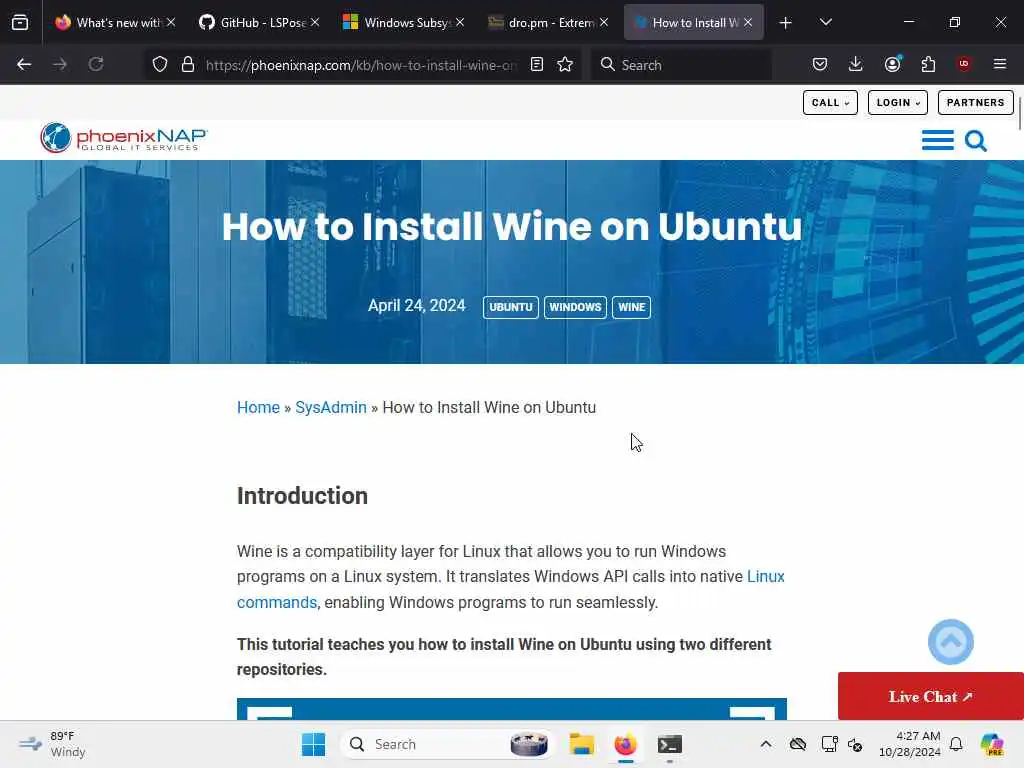Open Firefox View icon at top-left
1024x768 pixels.
[x=20, y=22]
